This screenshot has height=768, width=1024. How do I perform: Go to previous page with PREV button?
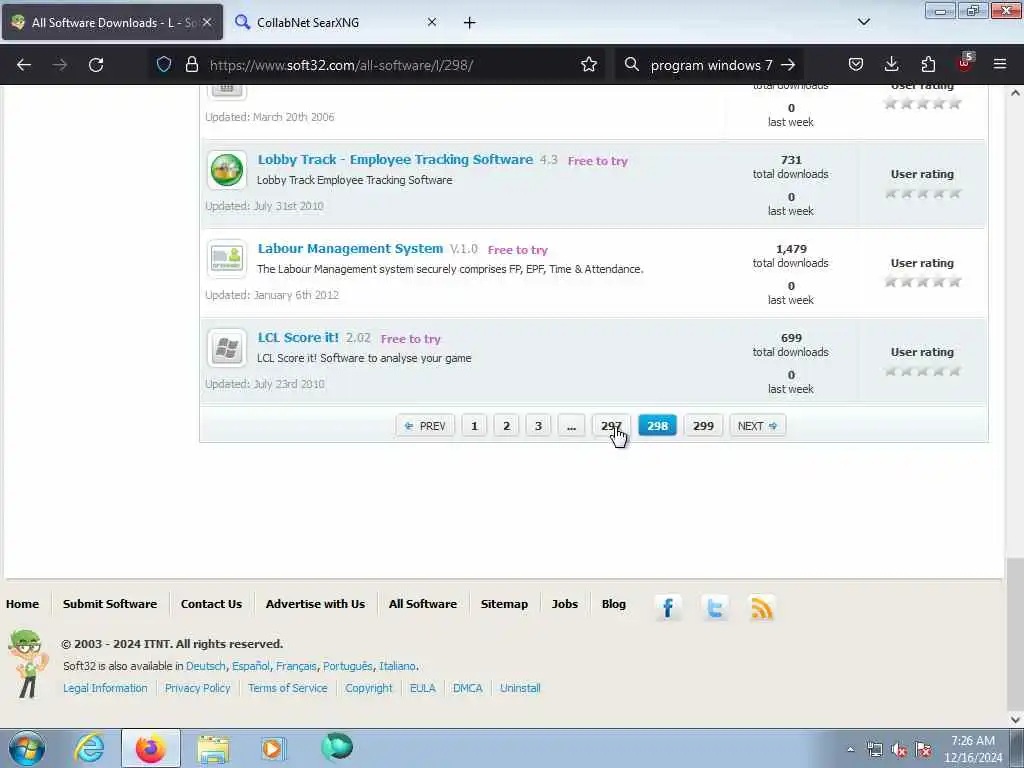click(425, 426)
